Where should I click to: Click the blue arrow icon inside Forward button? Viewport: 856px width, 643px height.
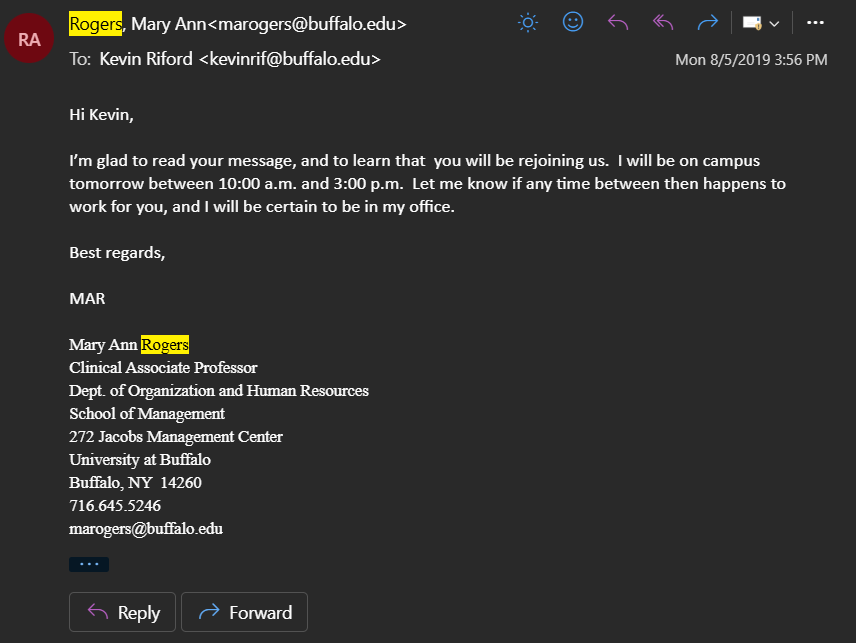tap(209, 611)
